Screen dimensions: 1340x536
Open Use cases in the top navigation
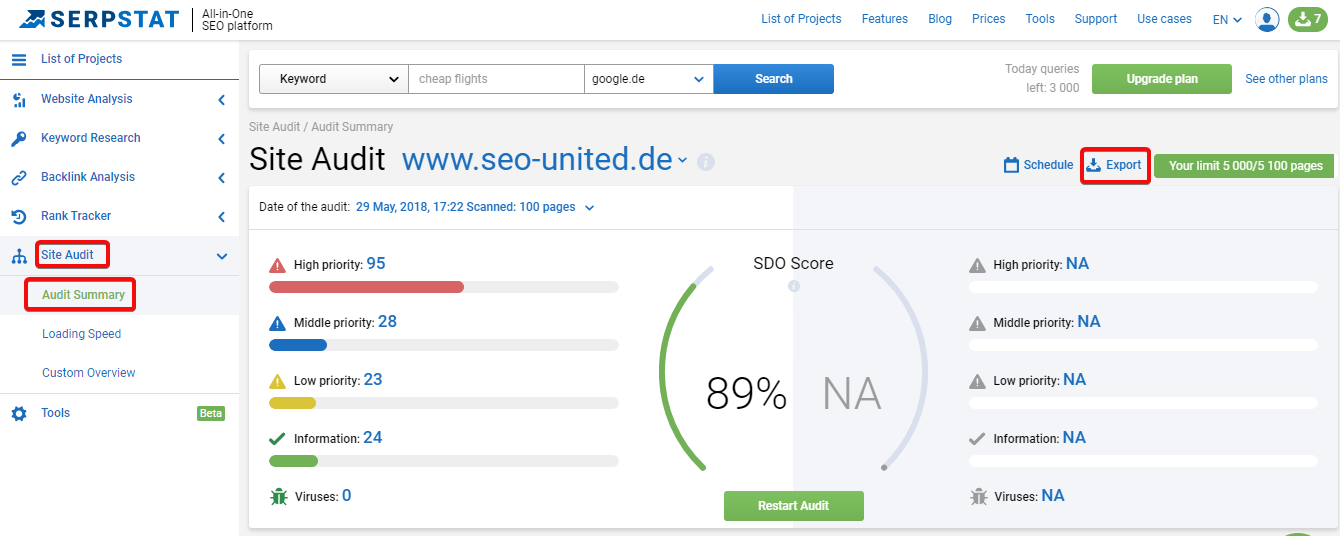[1164, 19]
